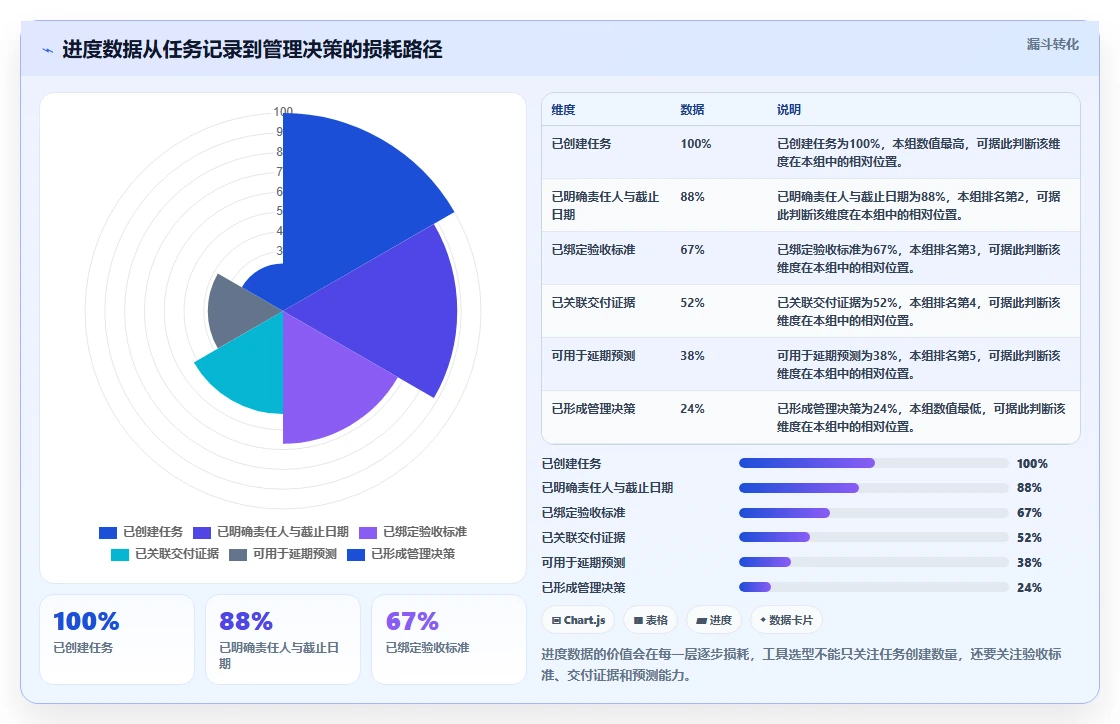Toggle 已明确责任人与截止日期 legend swatch
Viewport: 1120px width, 724px height.
pos(202,533)
